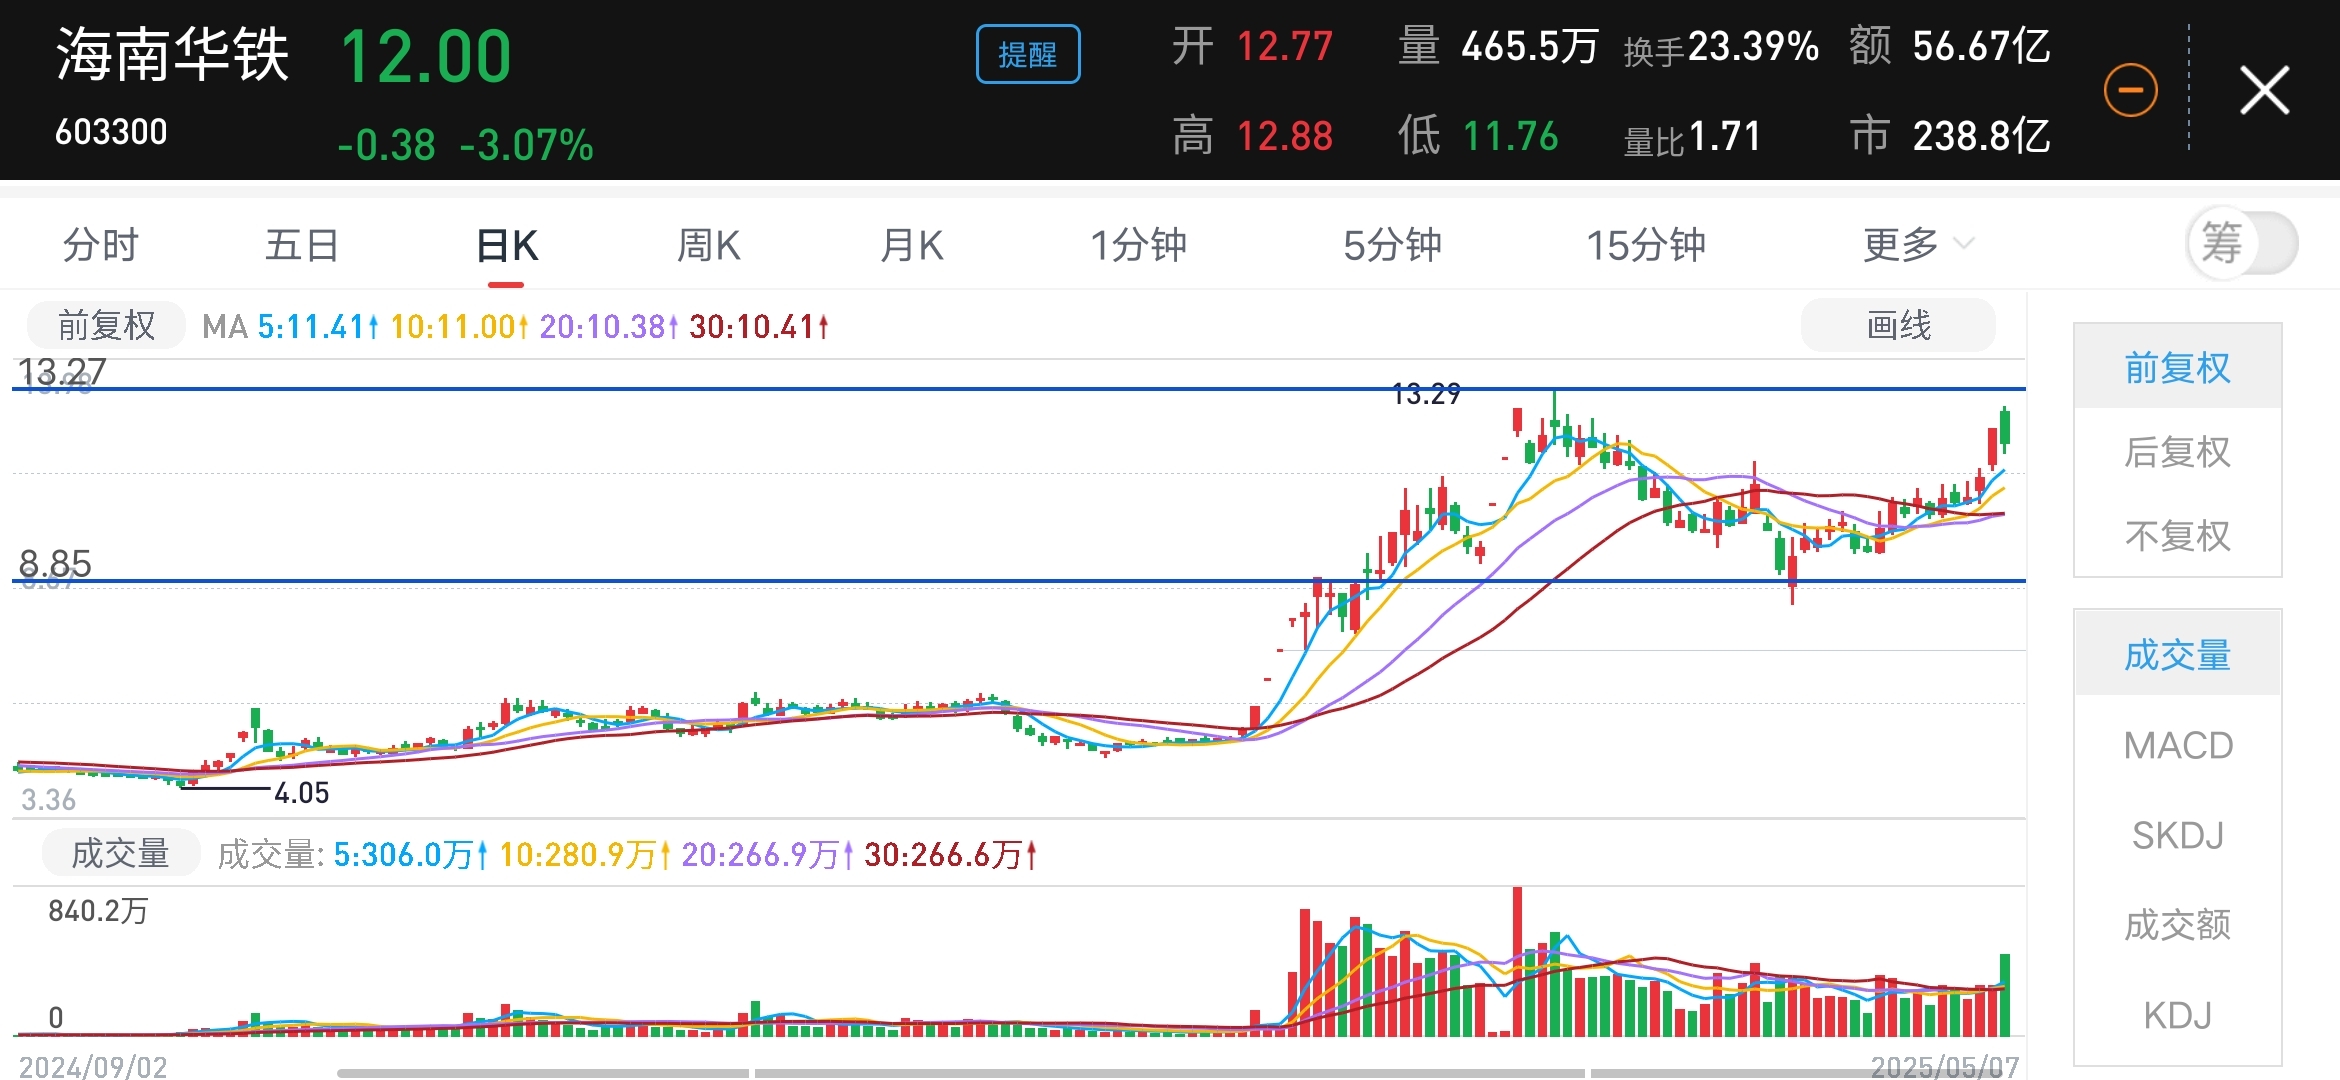Choose 不复权 in the right side panel
Screen dimensions: 2340x1080
[x=2178, y=535]
